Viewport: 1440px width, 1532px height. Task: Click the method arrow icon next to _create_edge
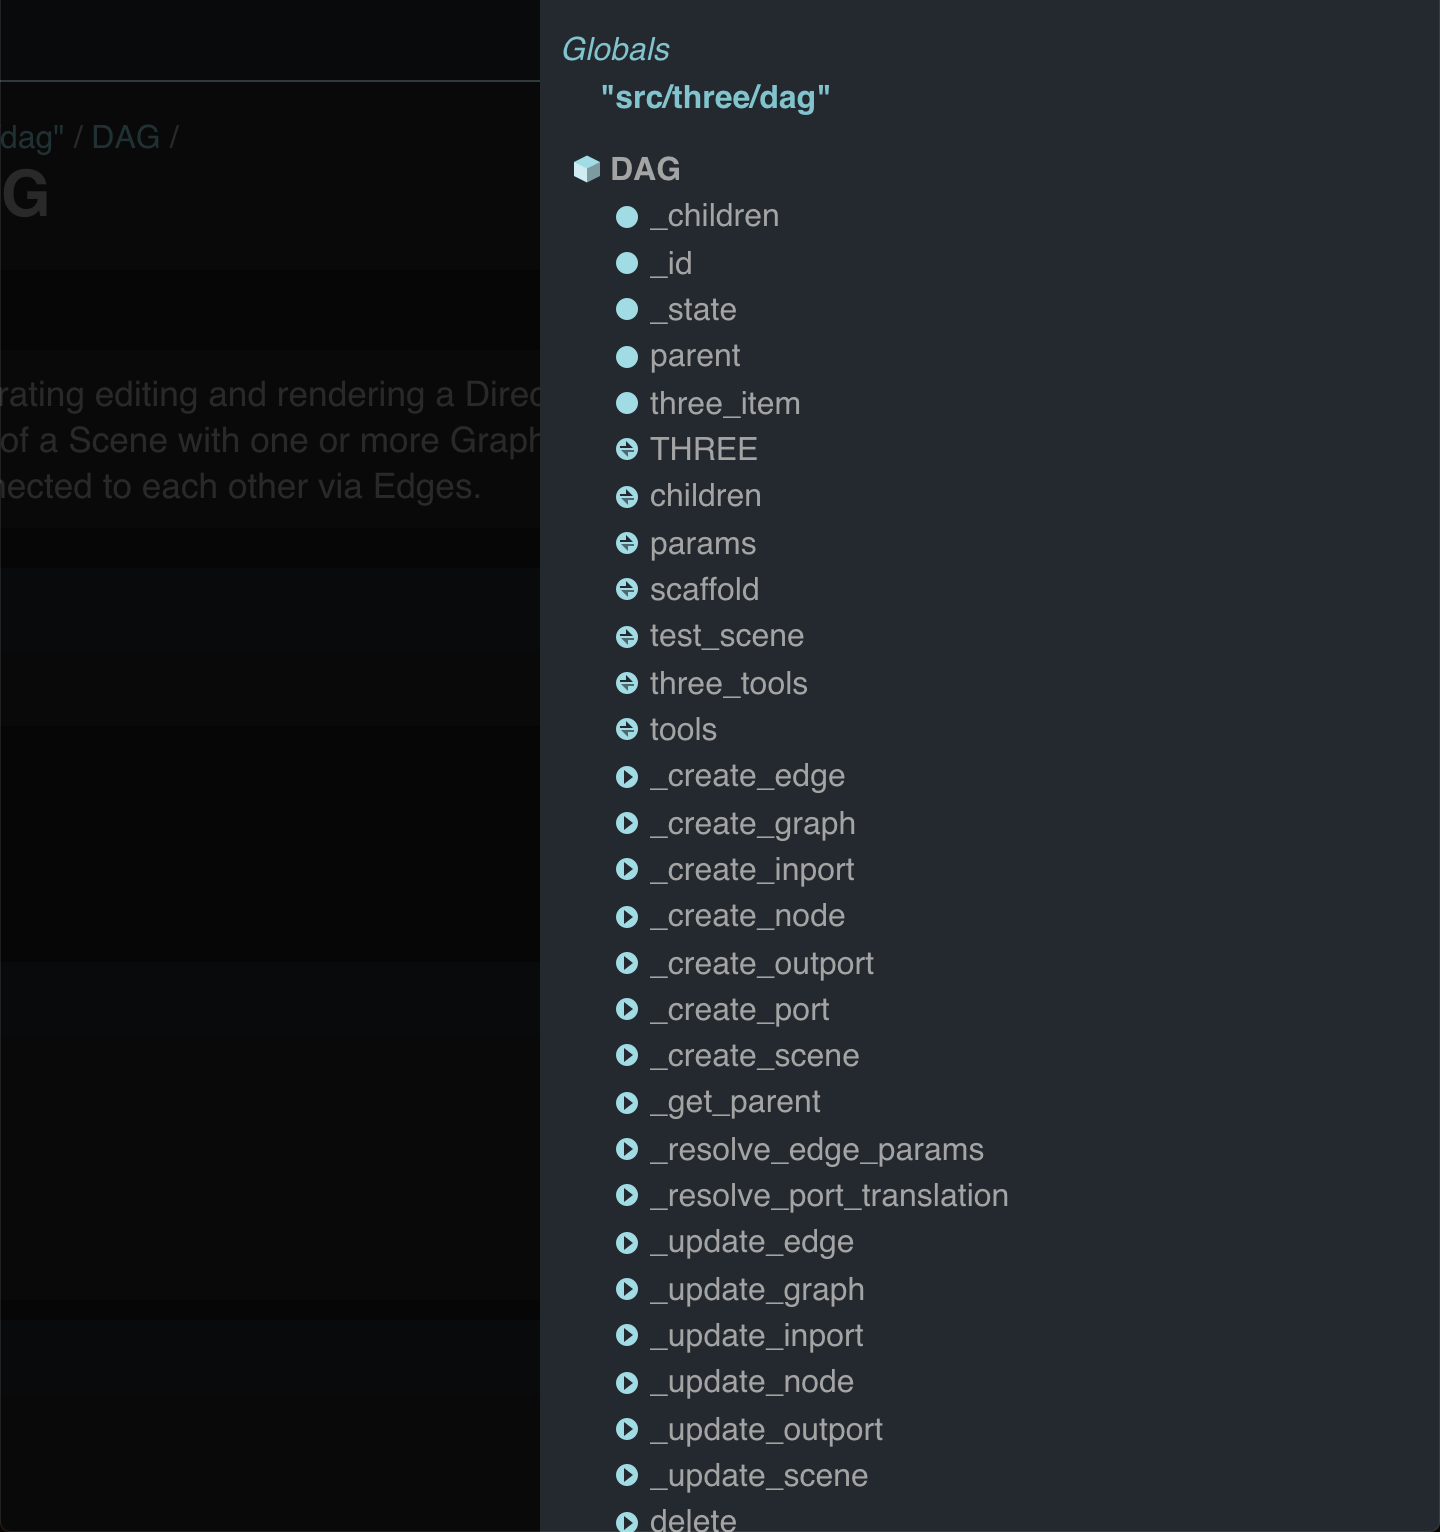[x=628, y=776]
